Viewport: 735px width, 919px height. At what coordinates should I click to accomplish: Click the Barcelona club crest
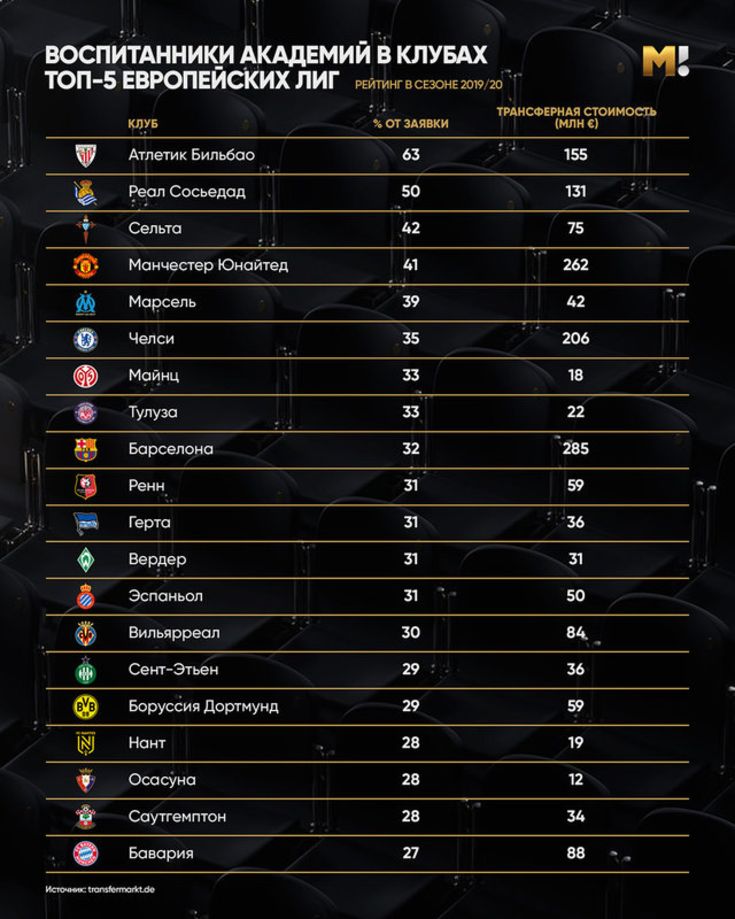point(86,450)
